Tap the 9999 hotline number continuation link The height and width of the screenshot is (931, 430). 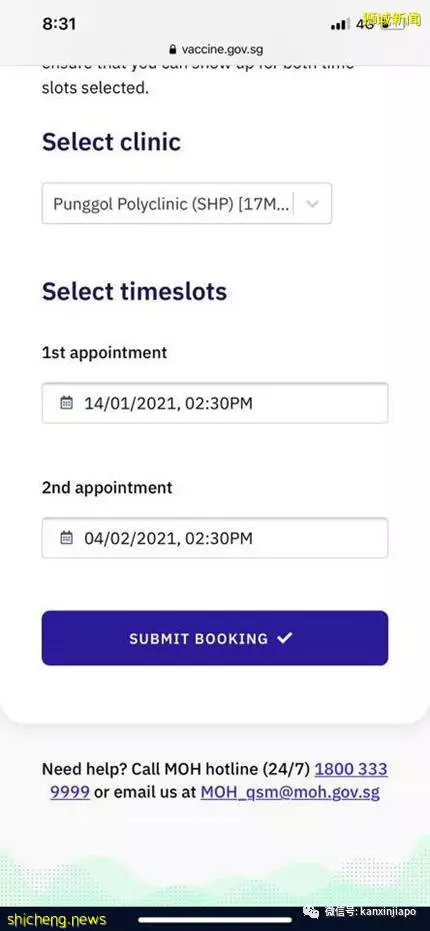click(70, 792)
